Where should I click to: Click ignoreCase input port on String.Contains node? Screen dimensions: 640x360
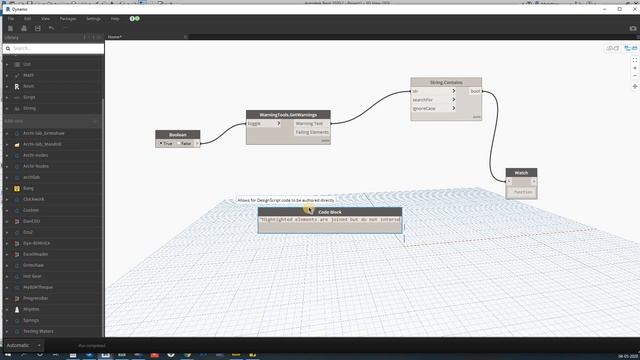click(x=433, y=109)
